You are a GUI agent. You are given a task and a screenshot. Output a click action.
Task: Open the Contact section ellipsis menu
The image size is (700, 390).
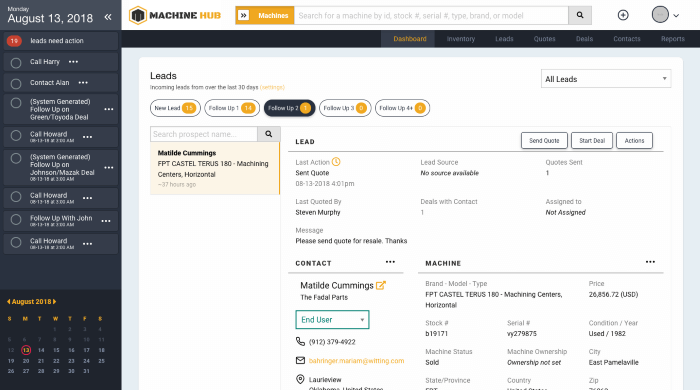pos(390,262)
